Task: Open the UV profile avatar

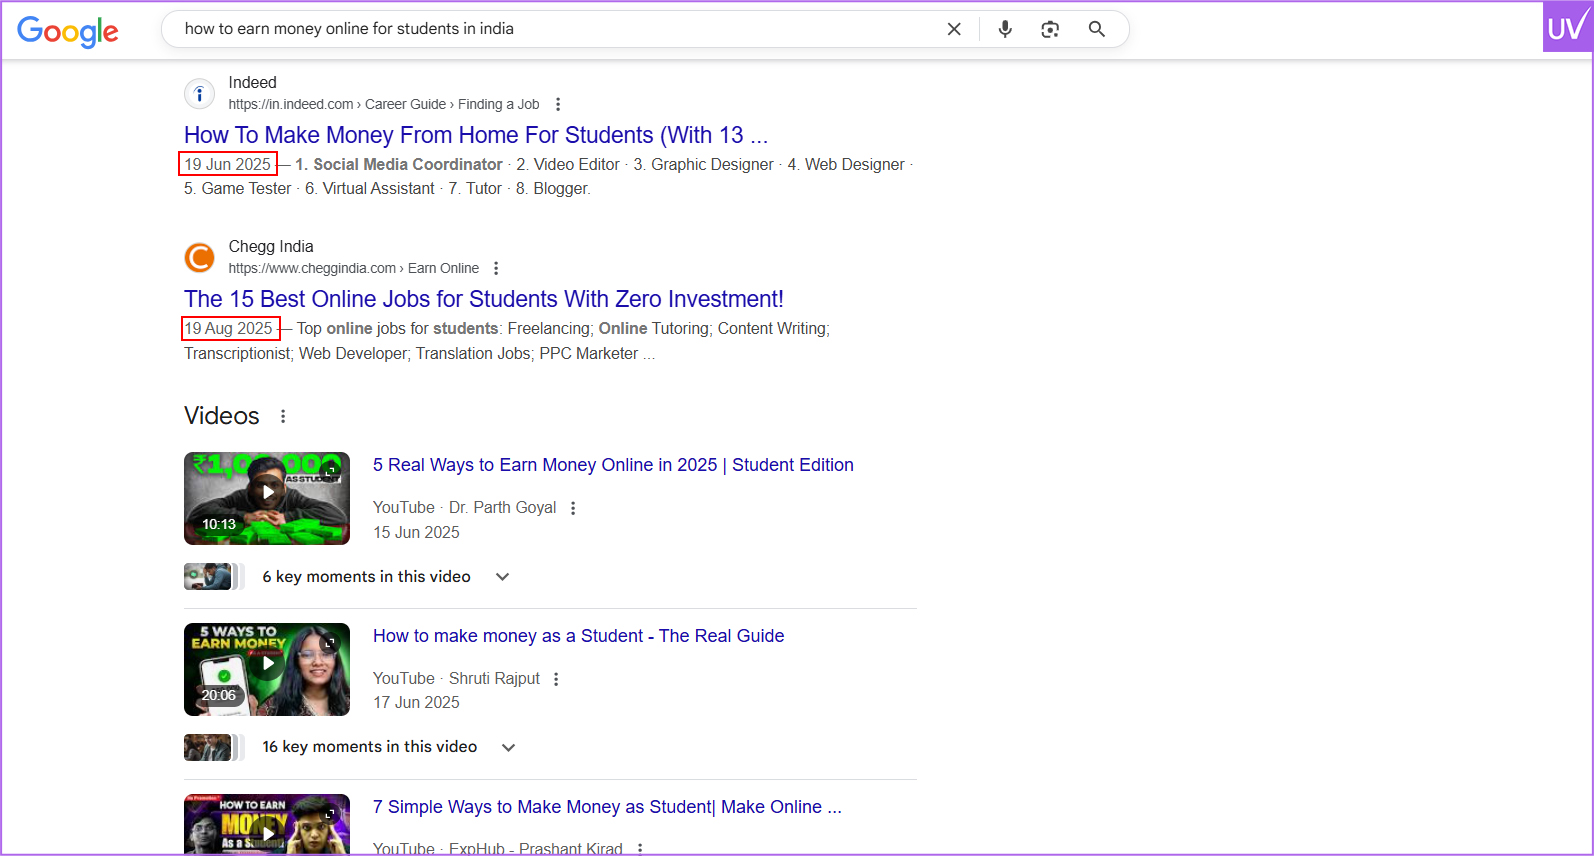Action: [1566, 28]
